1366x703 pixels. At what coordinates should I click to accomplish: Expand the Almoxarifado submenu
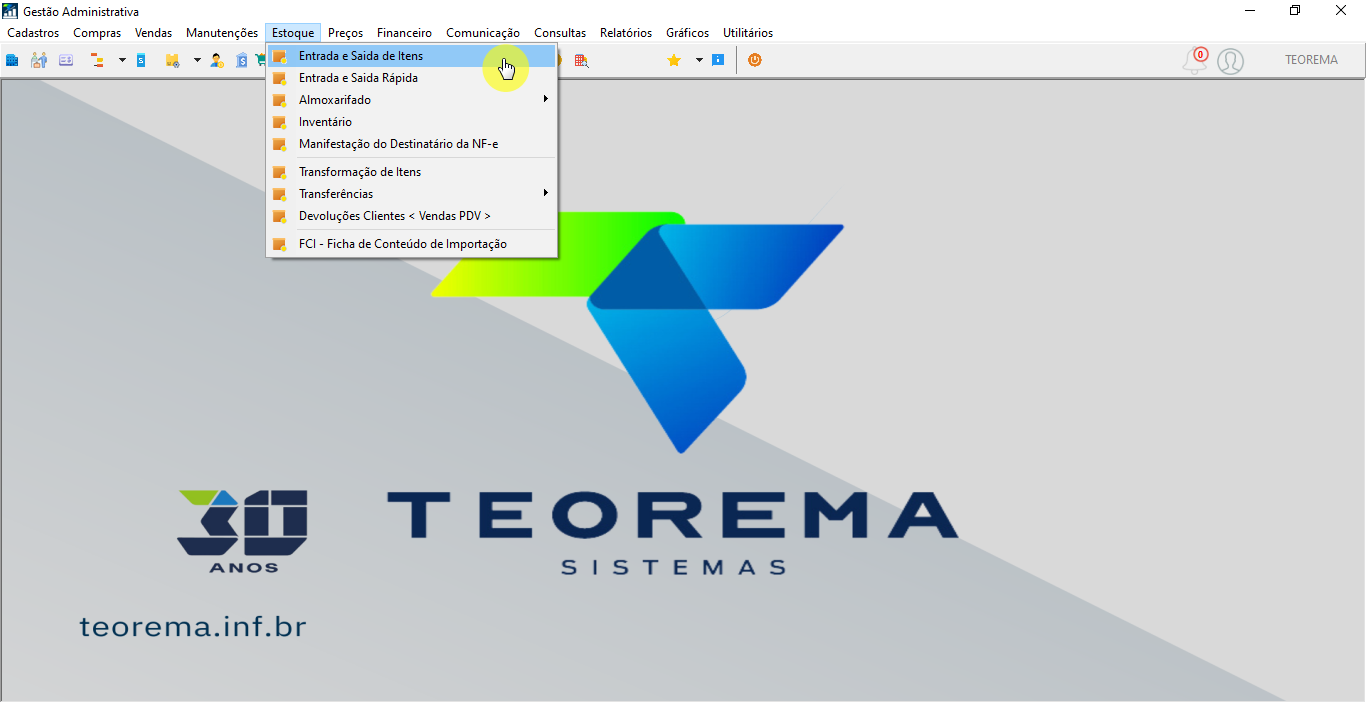pyautogui.click(x=411, y=100)
